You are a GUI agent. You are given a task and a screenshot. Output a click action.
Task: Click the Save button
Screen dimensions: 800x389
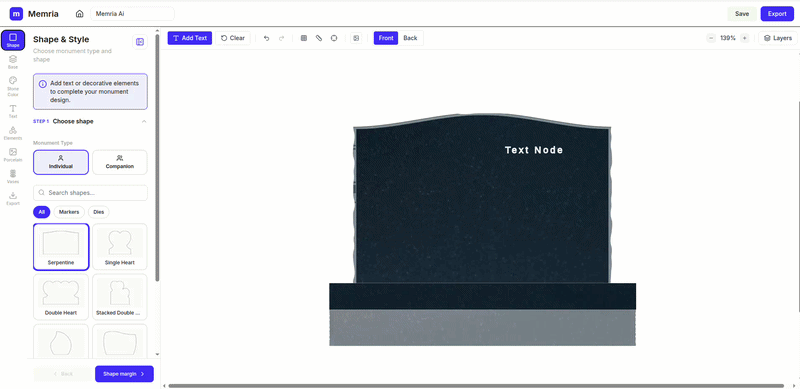point(742,14)
